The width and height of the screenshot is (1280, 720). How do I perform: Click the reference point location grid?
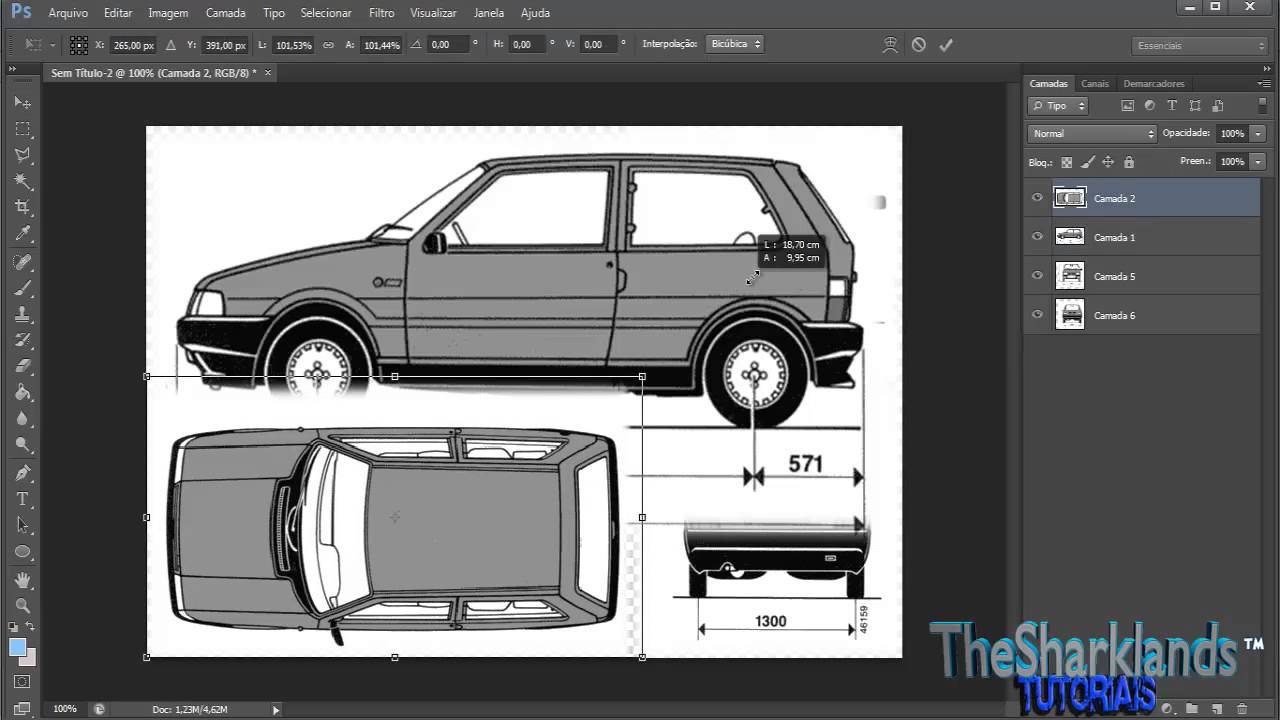point(79,44)
